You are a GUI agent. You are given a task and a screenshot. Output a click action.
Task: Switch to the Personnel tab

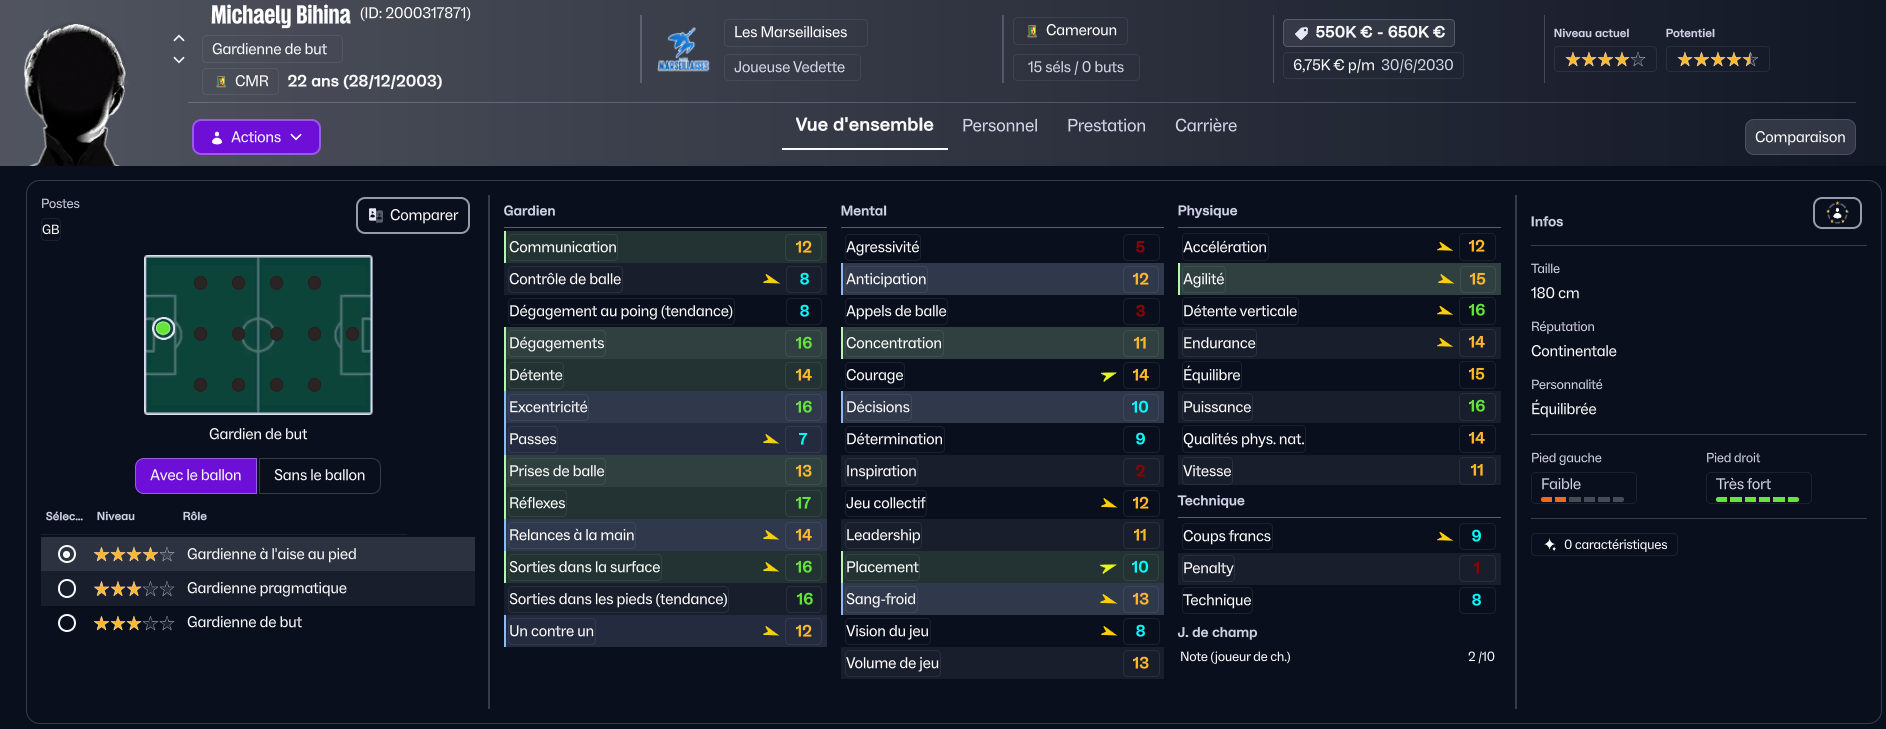[x=999, y=126]
